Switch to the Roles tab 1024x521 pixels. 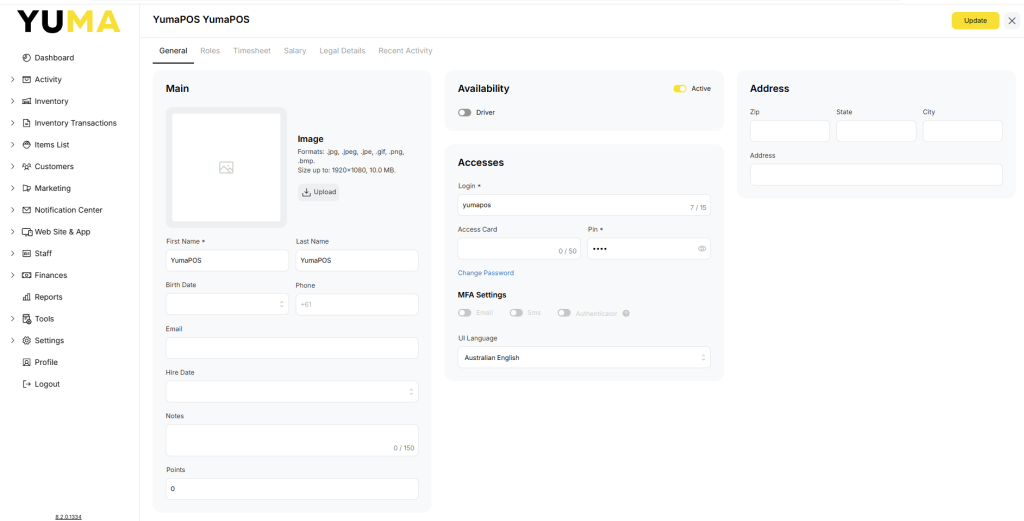coord(210,51)
